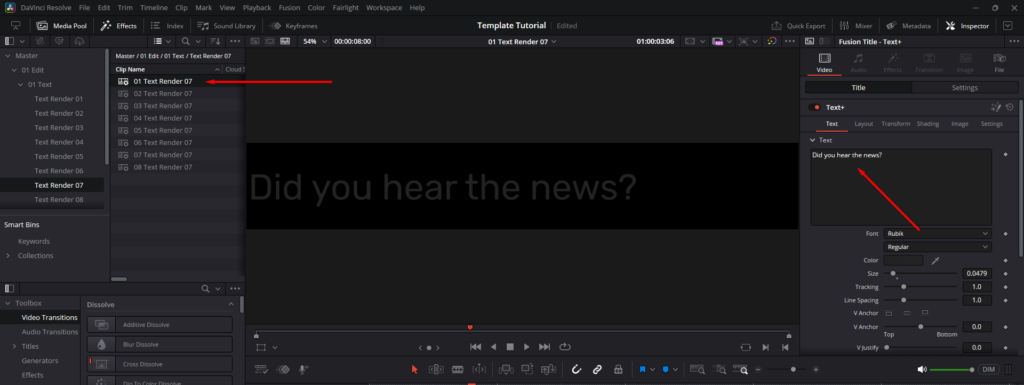This screenshot has height=385, width=1024.
Task: Select the Blade edit tool
Action: coord(457,369)
